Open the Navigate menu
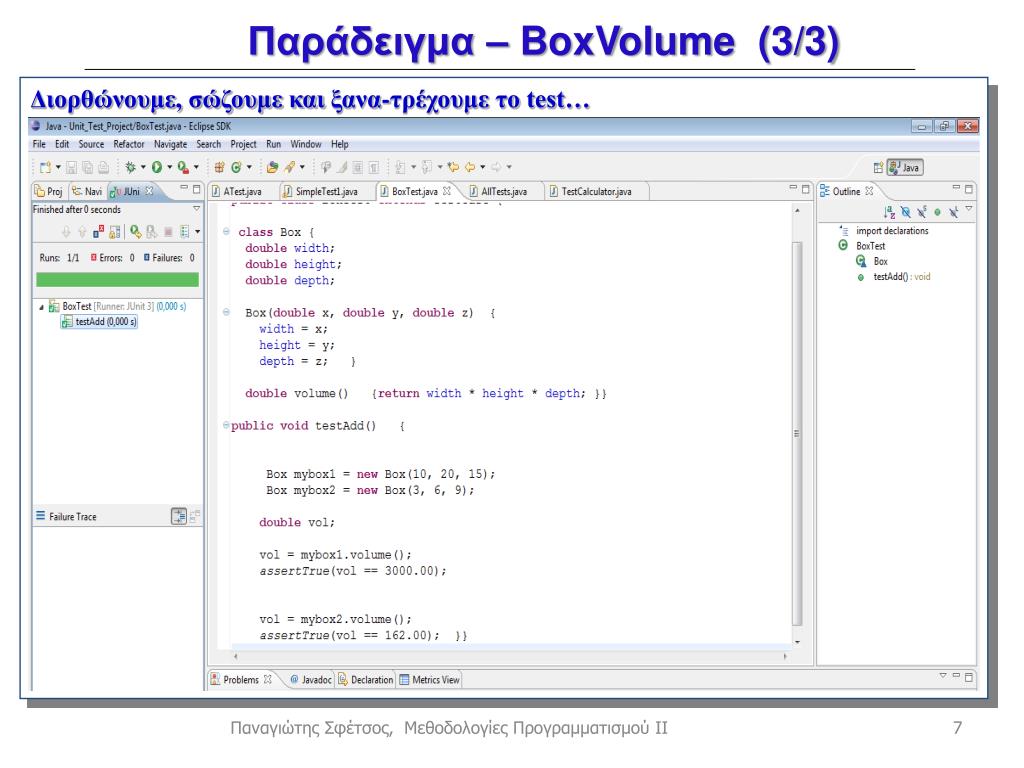The height and width of the screenshot is (768, 1024). (170, 144)
